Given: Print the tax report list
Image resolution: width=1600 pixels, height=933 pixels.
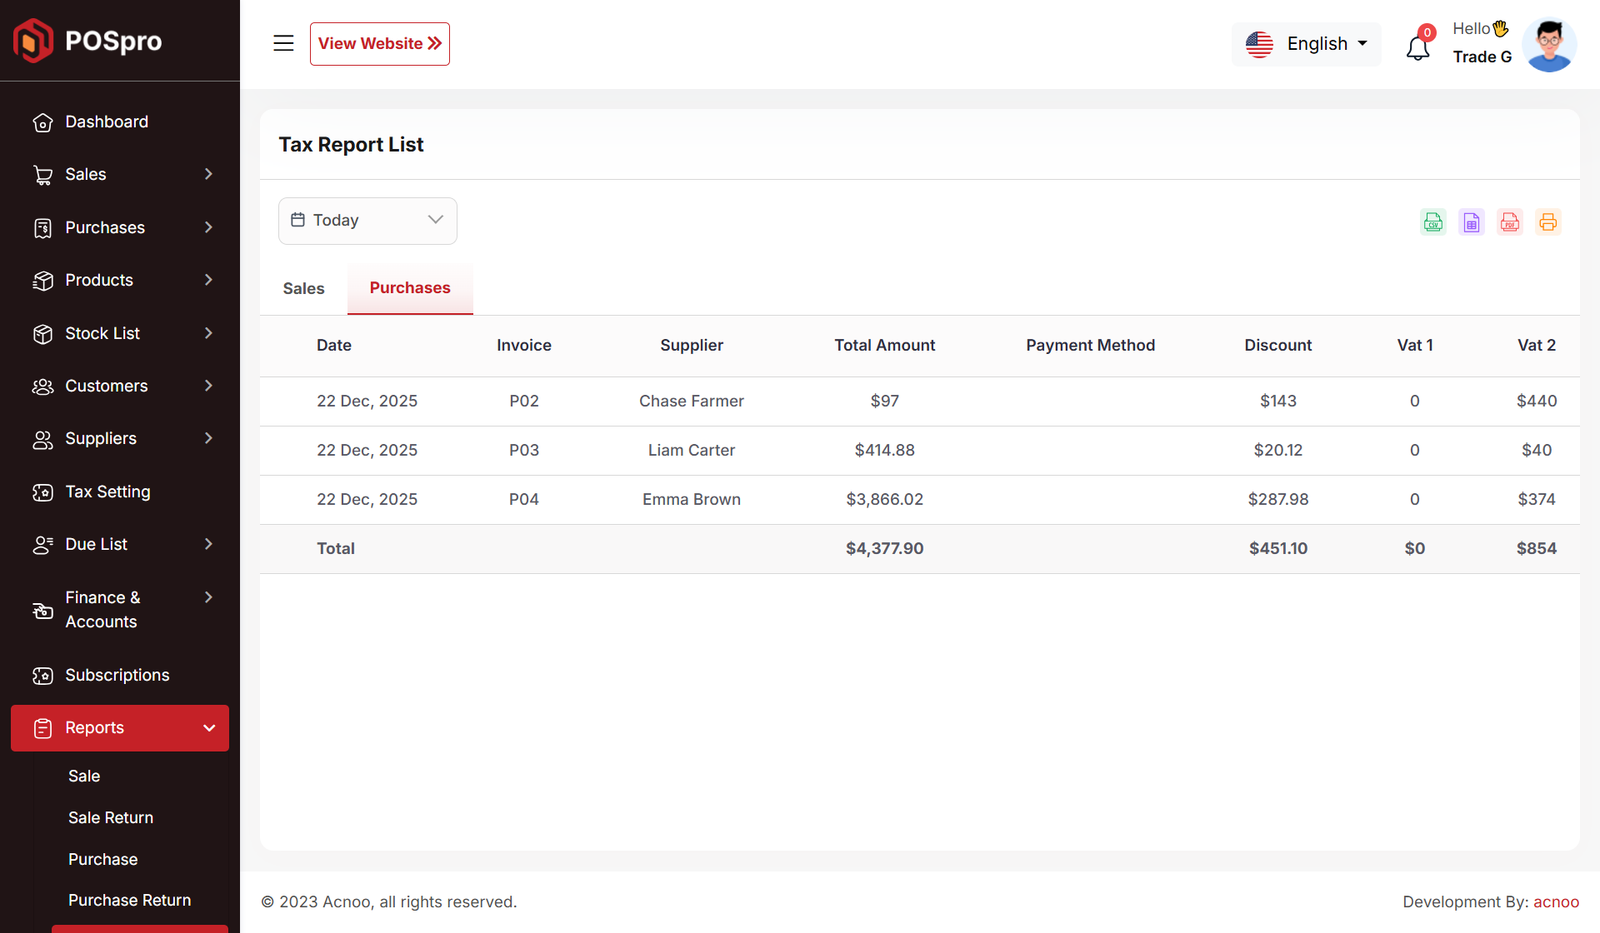Looking at the screenshot, I should [x=1548, y=222].
